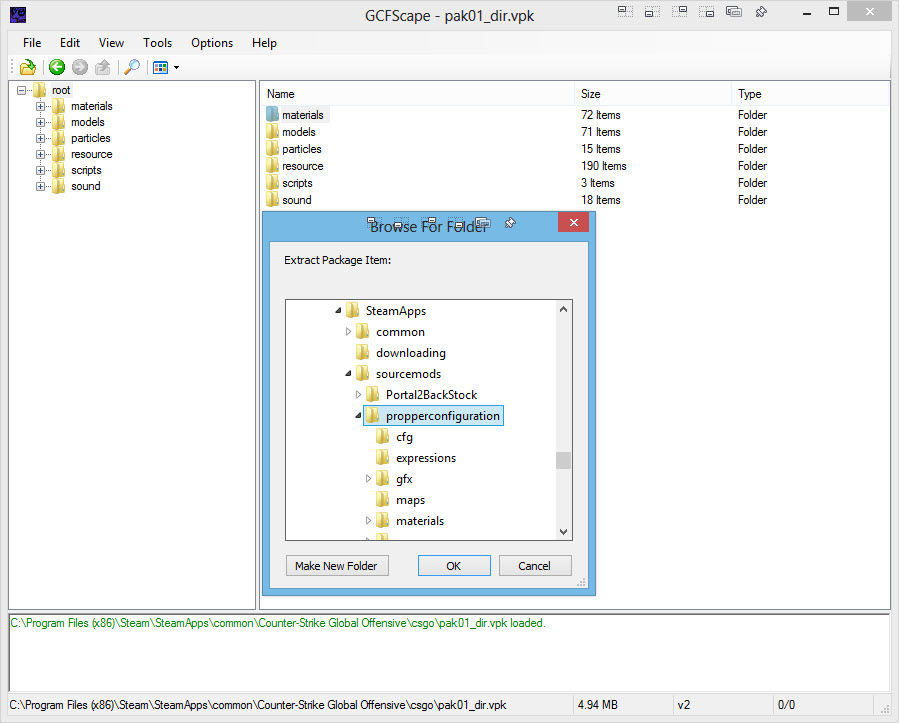Viewport: 899px width, 723px height.
Task: Click the resource folder icon in file list
Action: pos(272,166)
